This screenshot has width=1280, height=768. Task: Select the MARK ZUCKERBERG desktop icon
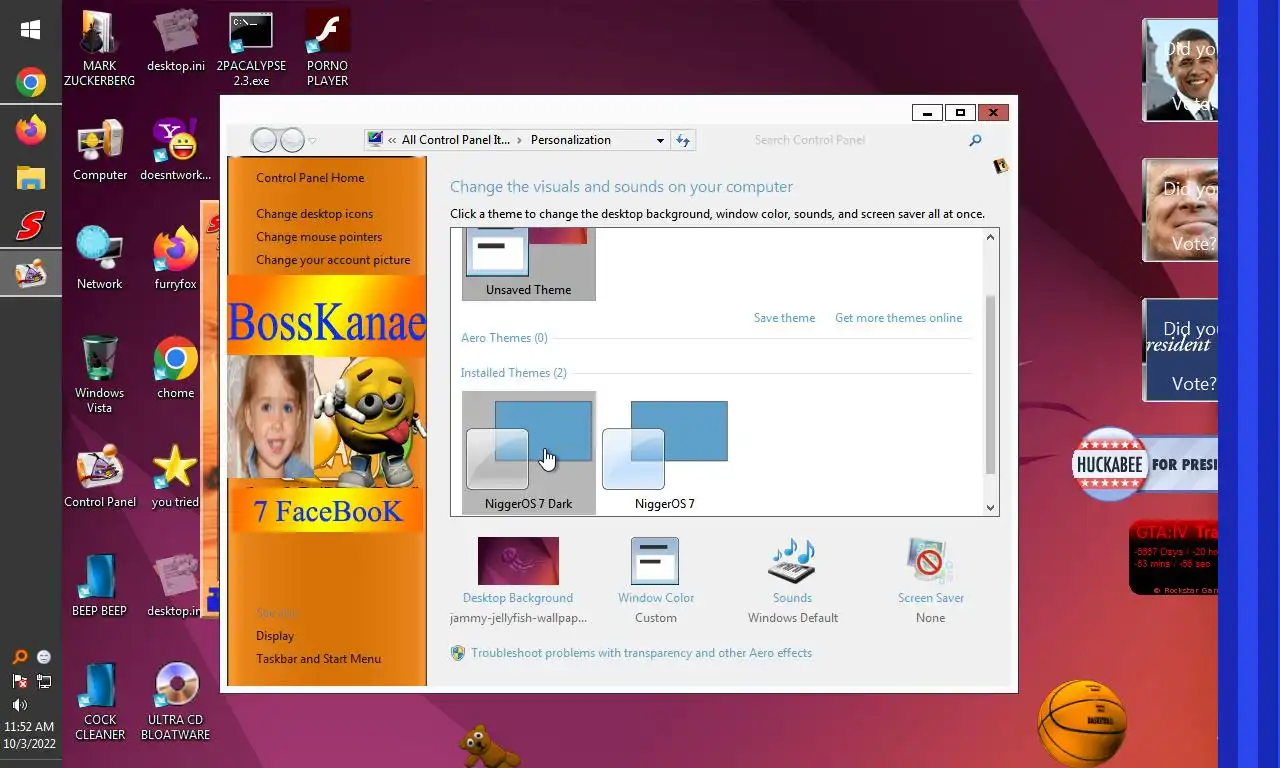[99, 48]
